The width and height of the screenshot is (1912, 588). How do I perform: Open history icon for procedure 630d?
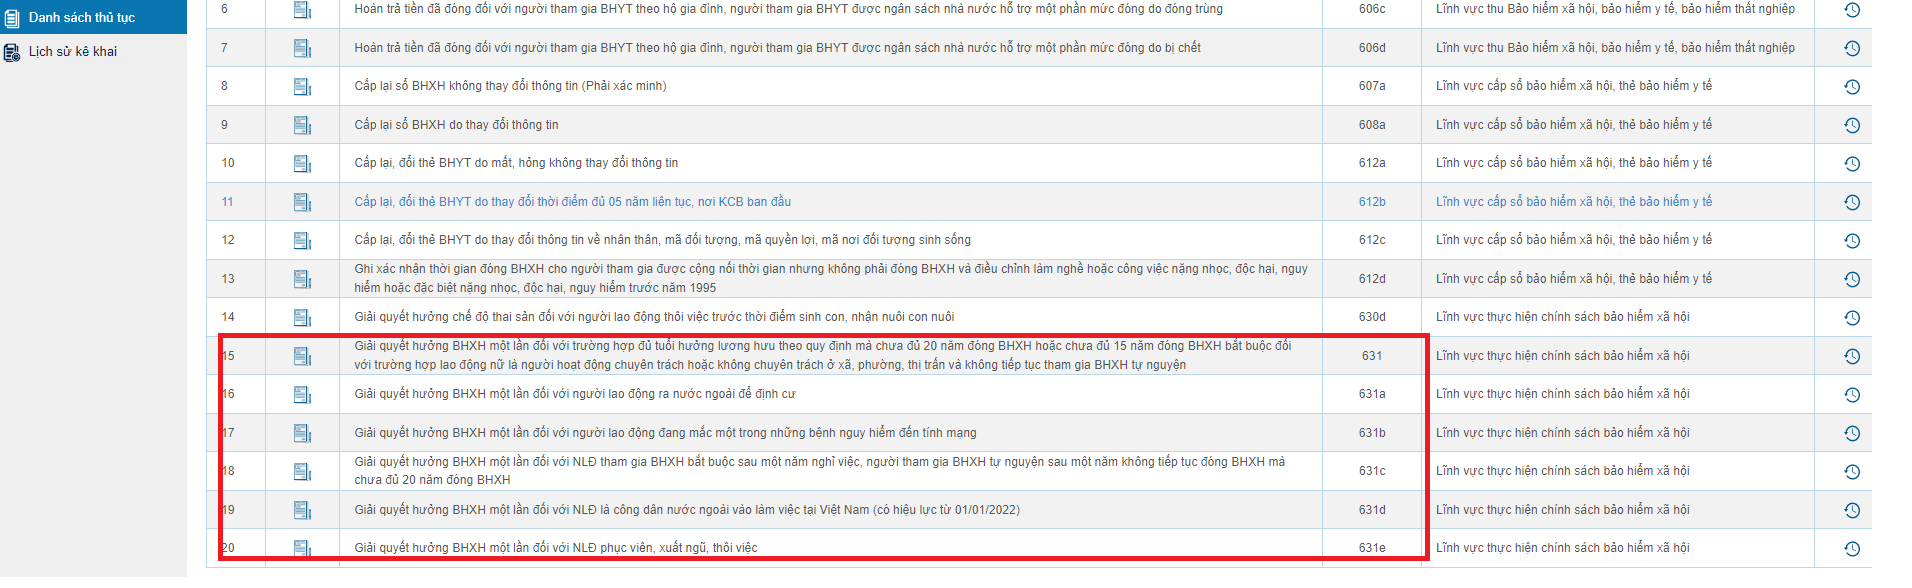coord(1851,318)
